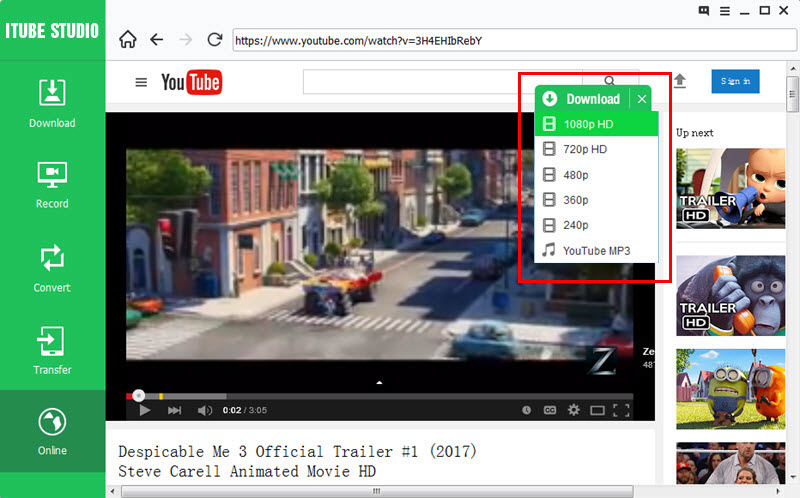The width and height of the screenshot is (800, 498).
Task: Click the YouTube logo
Action: point(191,82)
